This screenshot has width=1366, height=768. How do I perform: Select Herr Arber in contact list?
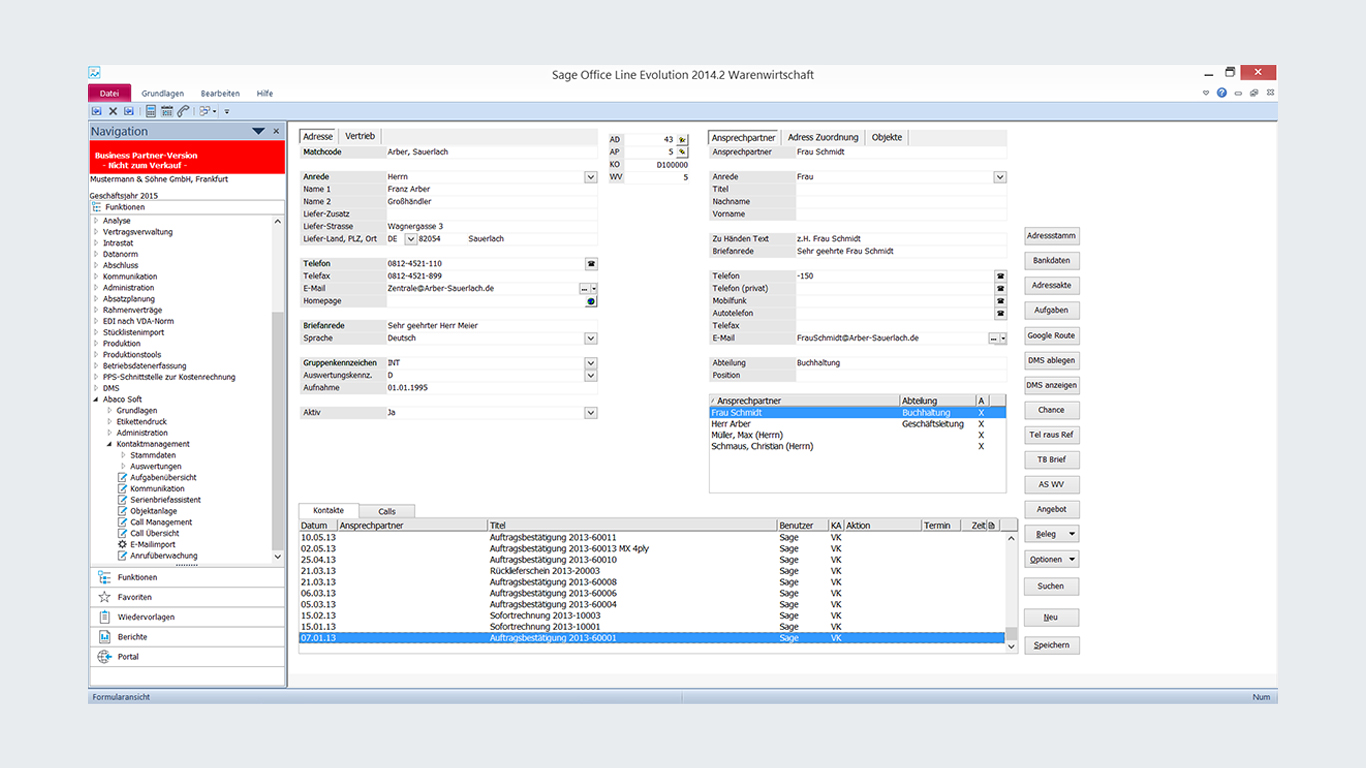coord(857,424)
